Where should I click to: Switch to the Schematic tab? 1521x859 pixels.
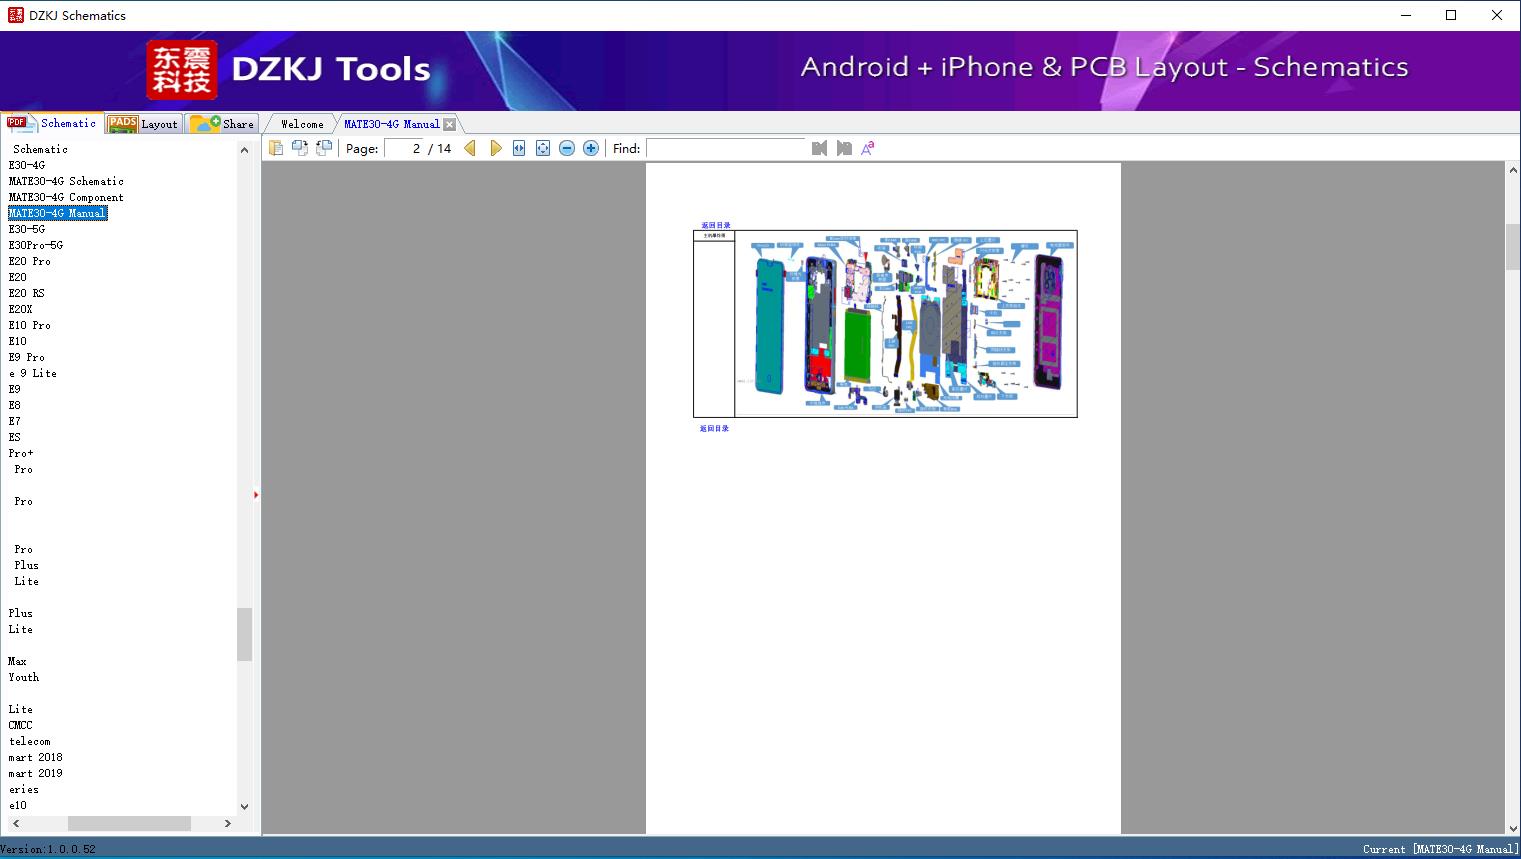coord(52,123)
